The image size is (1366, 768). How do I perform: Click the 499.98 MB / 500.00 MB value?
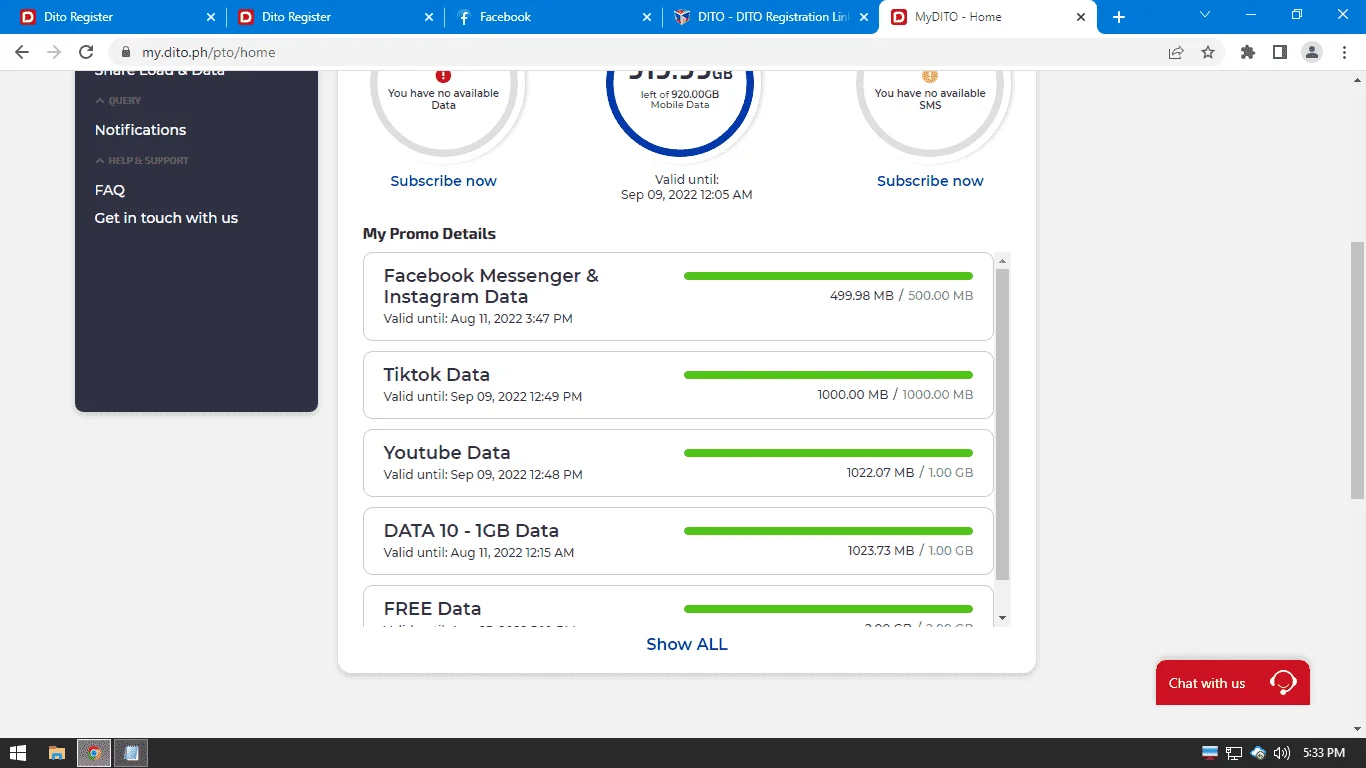pyautogui.click(x=901, y=296)
